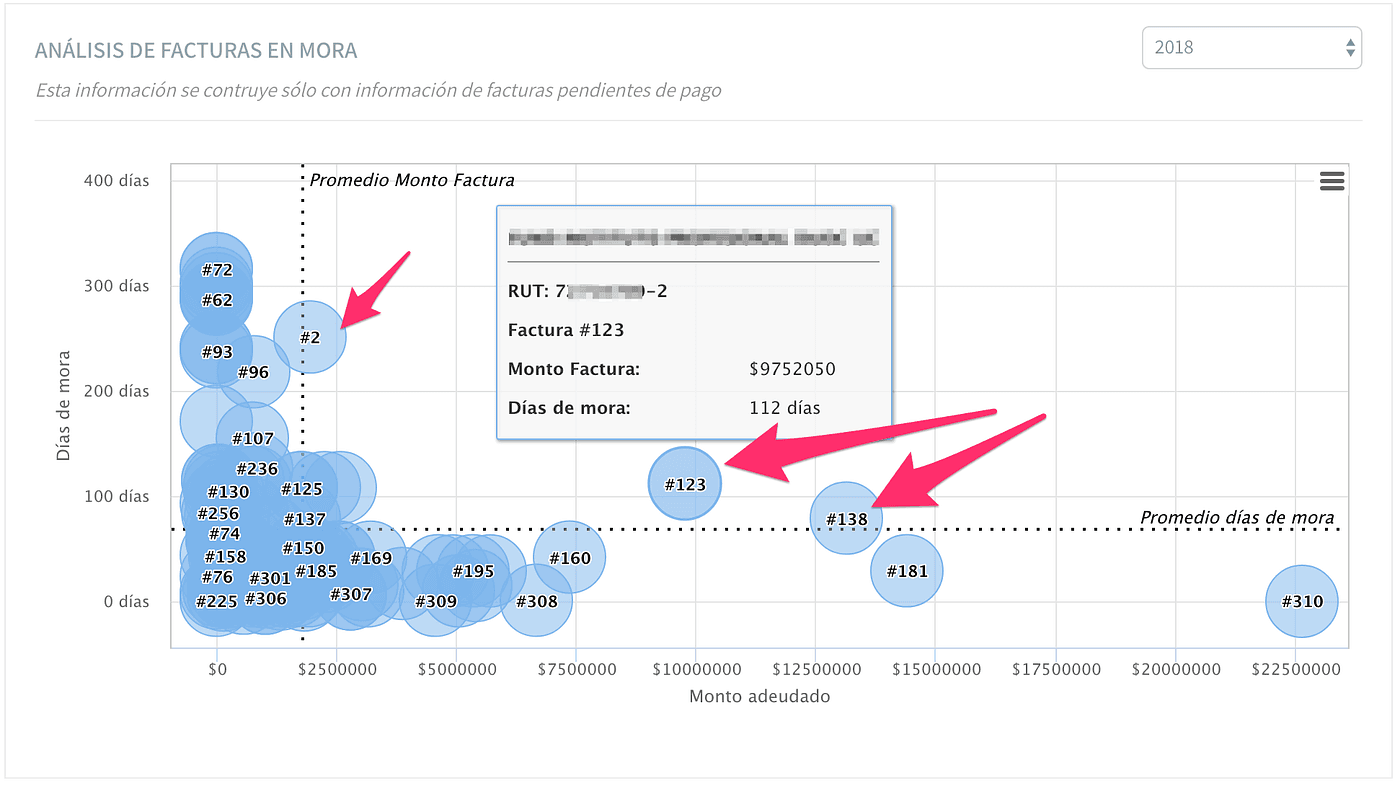Image resolution: width=1400 pixels, height=786 pixels.
Task: Open the 2018 year dropdown
Action: tap(1252, 47)
